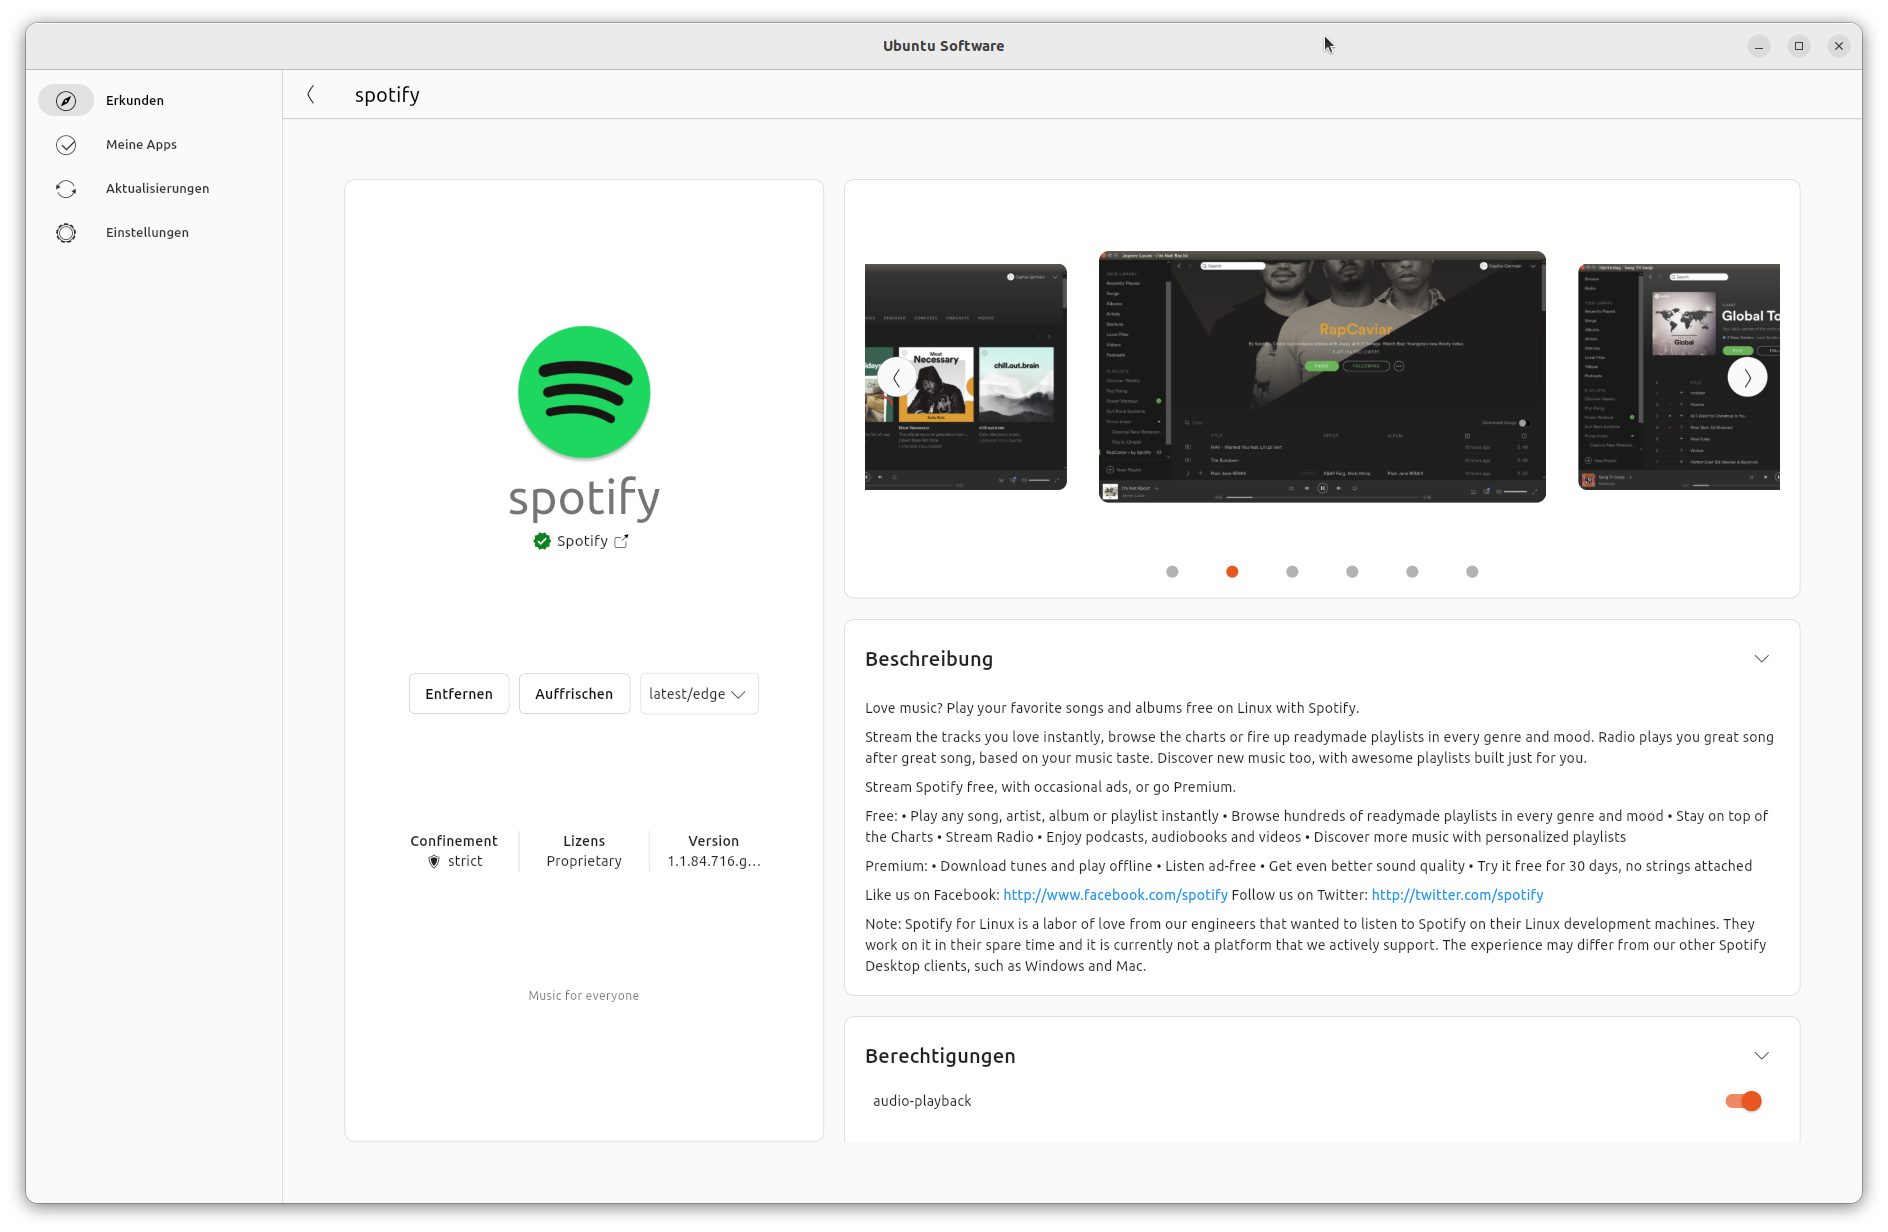Click the Proprietary license text
Screen dimensions: 1888x1232
point(584,861)
